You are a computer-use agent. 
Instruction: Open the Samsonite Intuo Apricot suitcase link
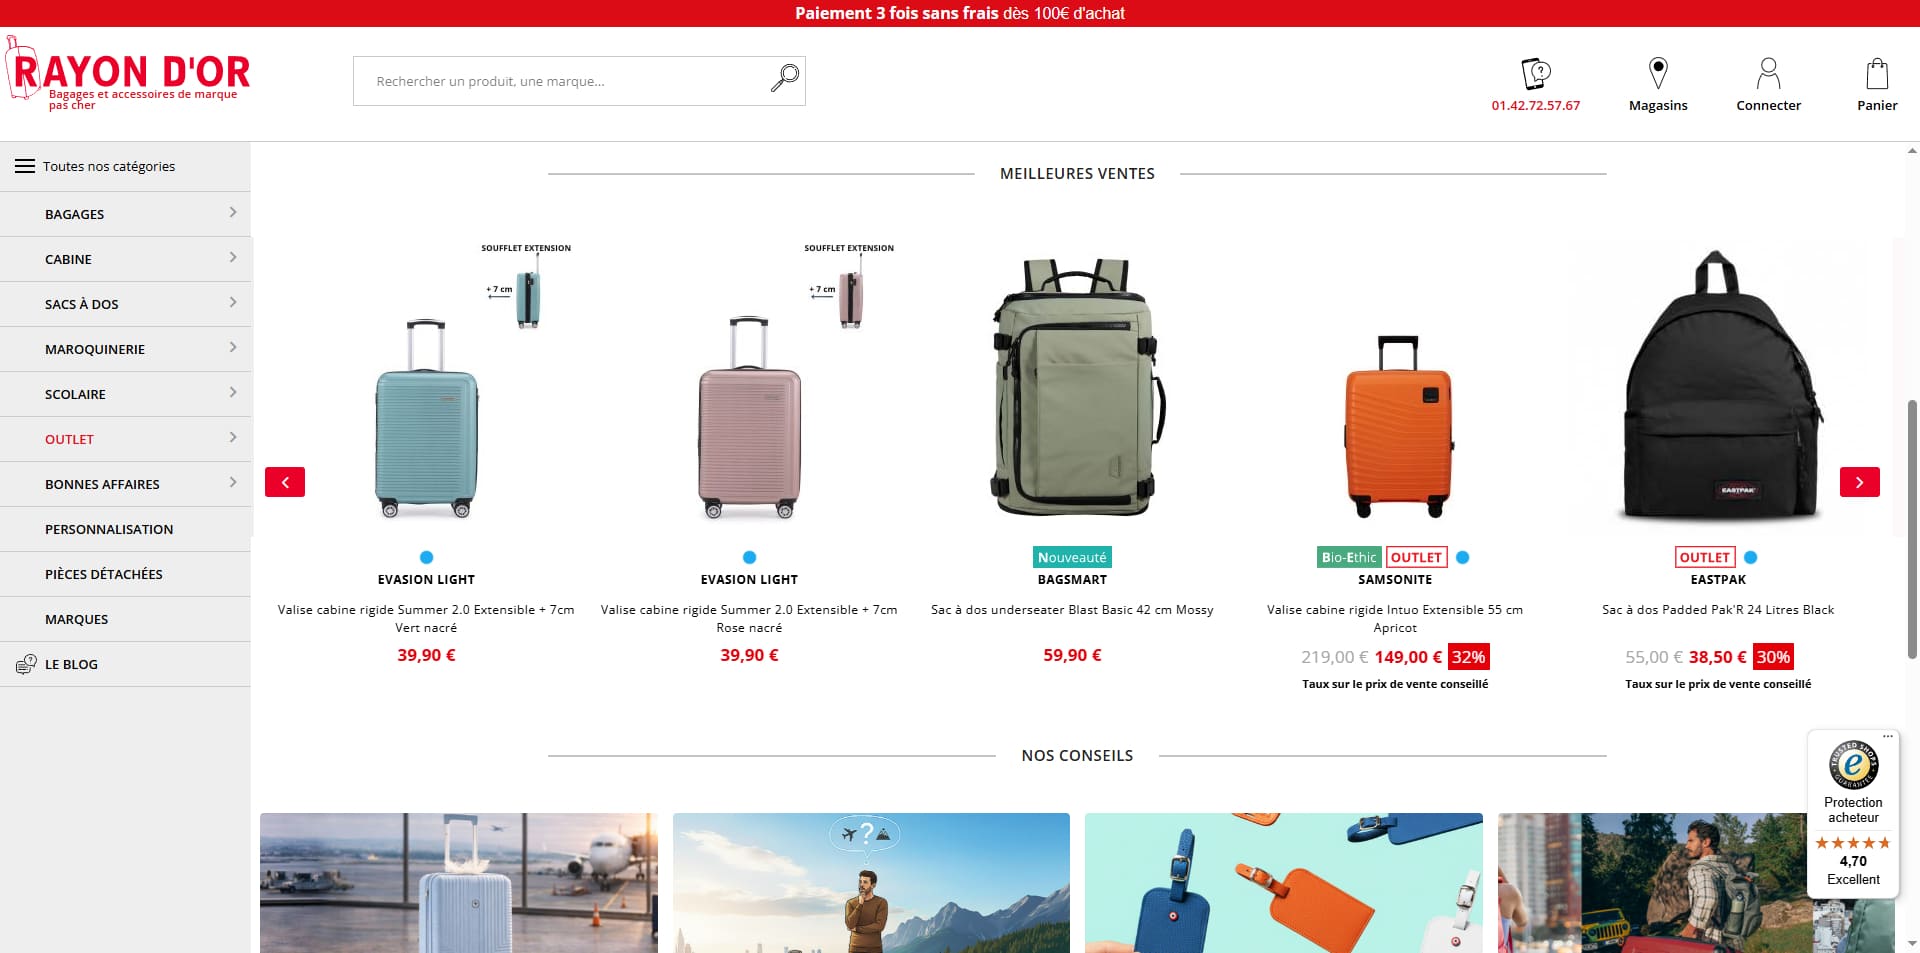point(1395,618)
